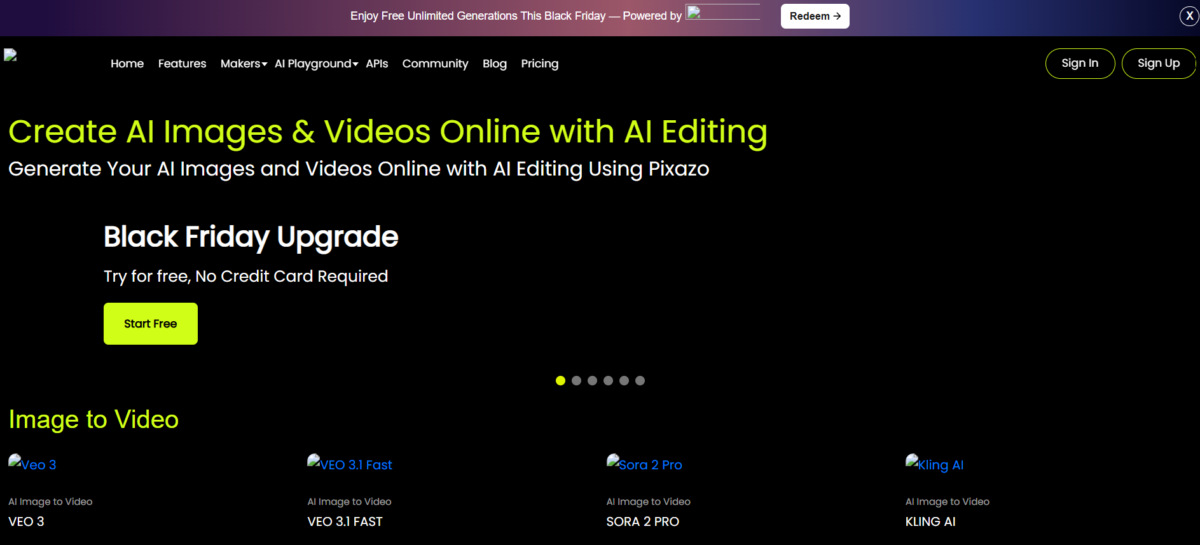The width and height of the screenshot is (1200, 545).
Task: Close the Black Friday banner with X
Action: pos(1189,16)
